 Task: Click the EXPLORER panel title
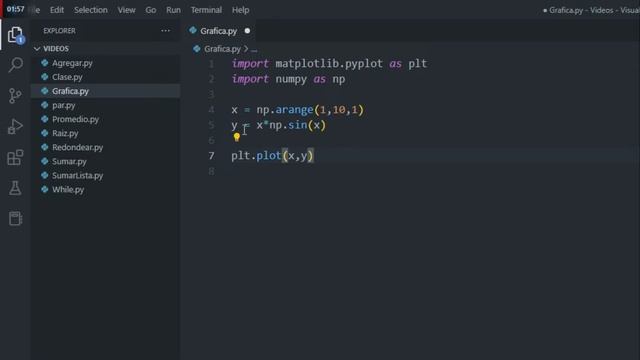[x=60, y=31]
